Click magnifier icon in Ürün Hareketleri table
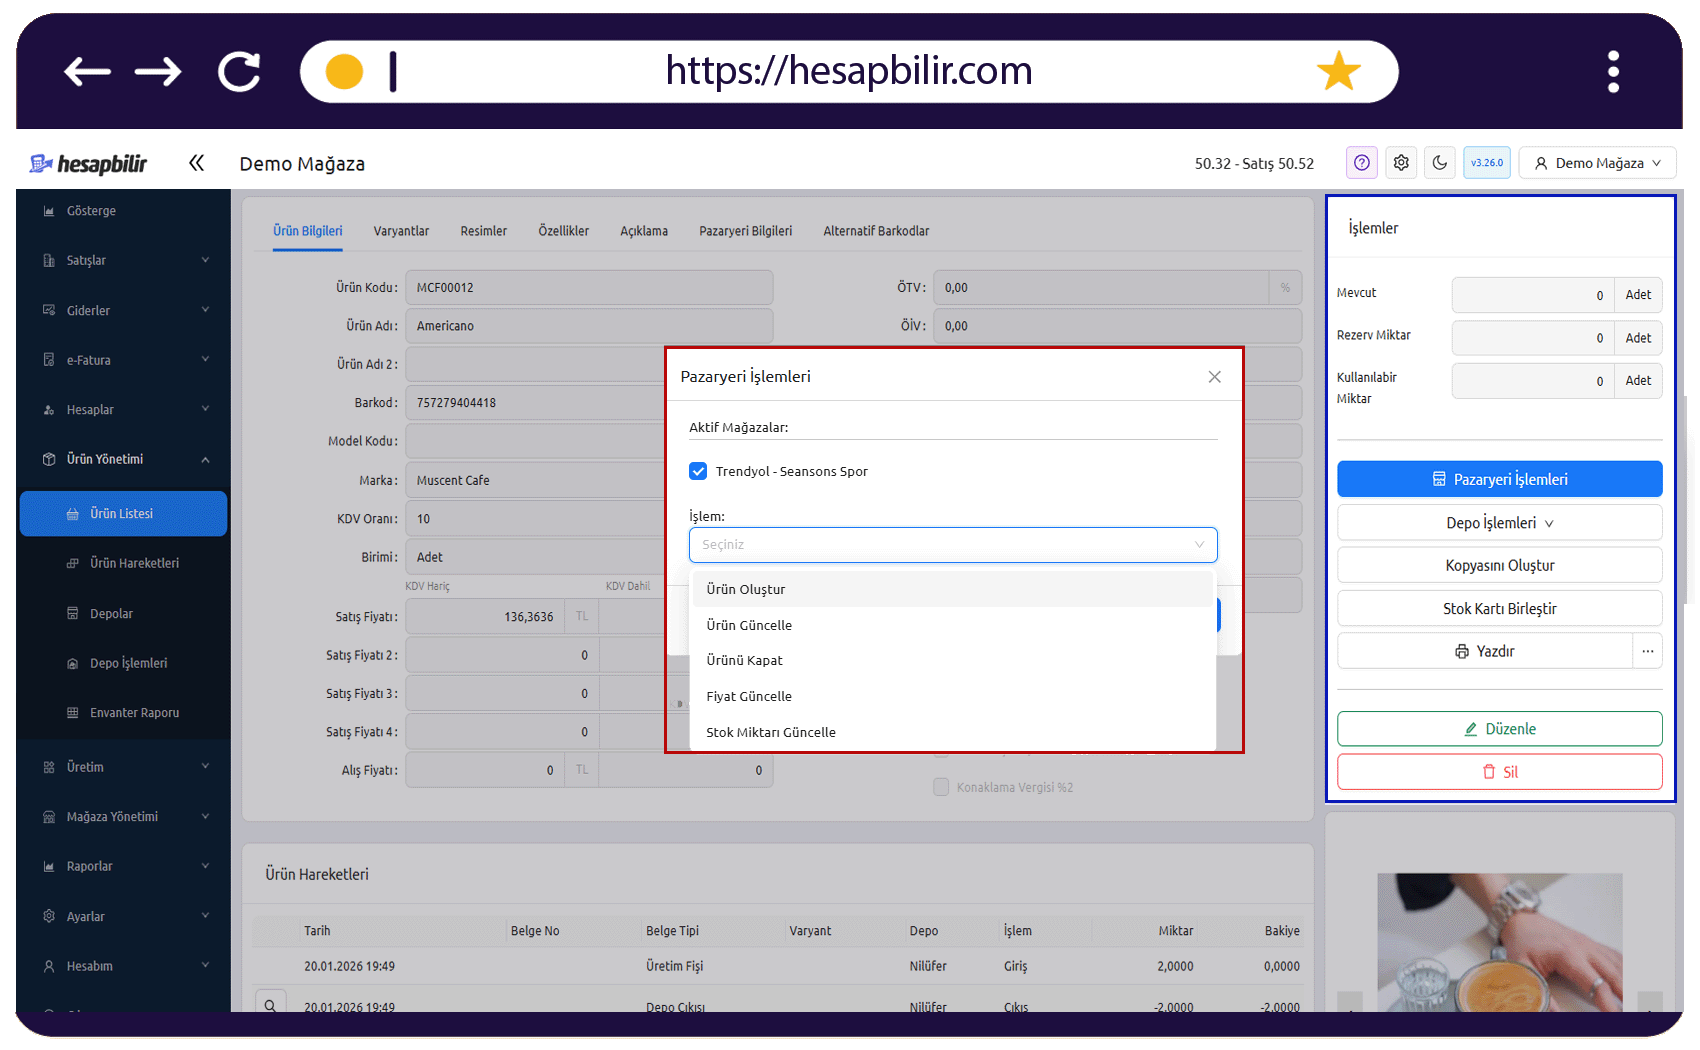The height and width of the screenshot is (1050, 1700). pos(270,1003)
